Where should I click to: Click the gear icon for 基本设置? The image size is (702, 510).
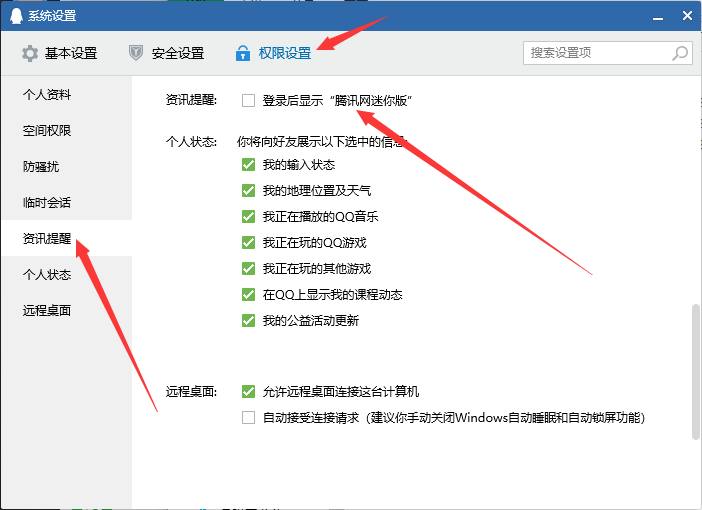pyautogui.click(x=30, y=53)
